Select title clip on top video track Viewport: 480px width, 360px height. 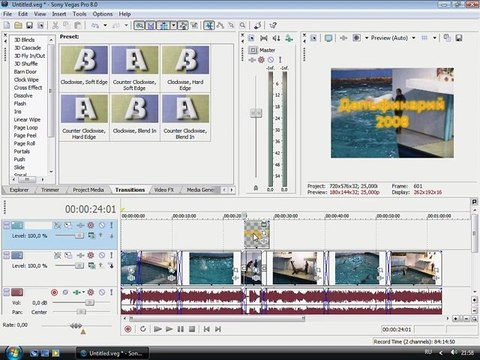[257, 234]
